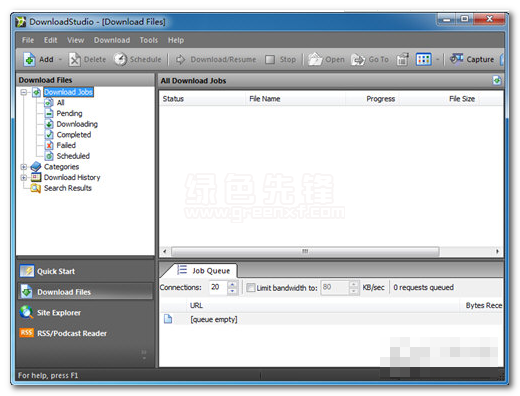The width and height of the screenshot is (520, 396).
Task: Click the Delete toolbar button
Action: pos(87,59)
